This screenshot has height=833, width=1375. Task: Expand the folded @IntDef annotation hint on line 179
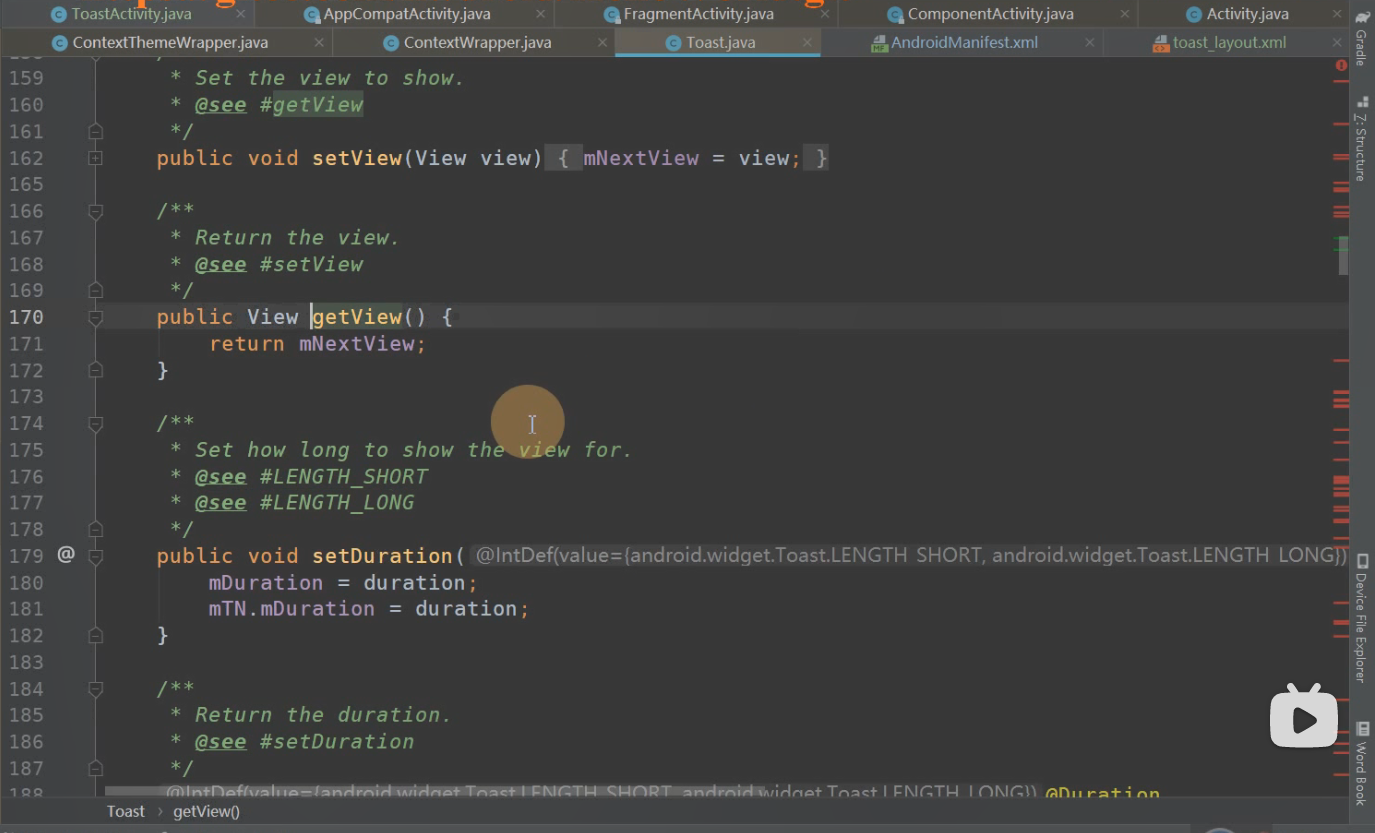tap(909, 555)
